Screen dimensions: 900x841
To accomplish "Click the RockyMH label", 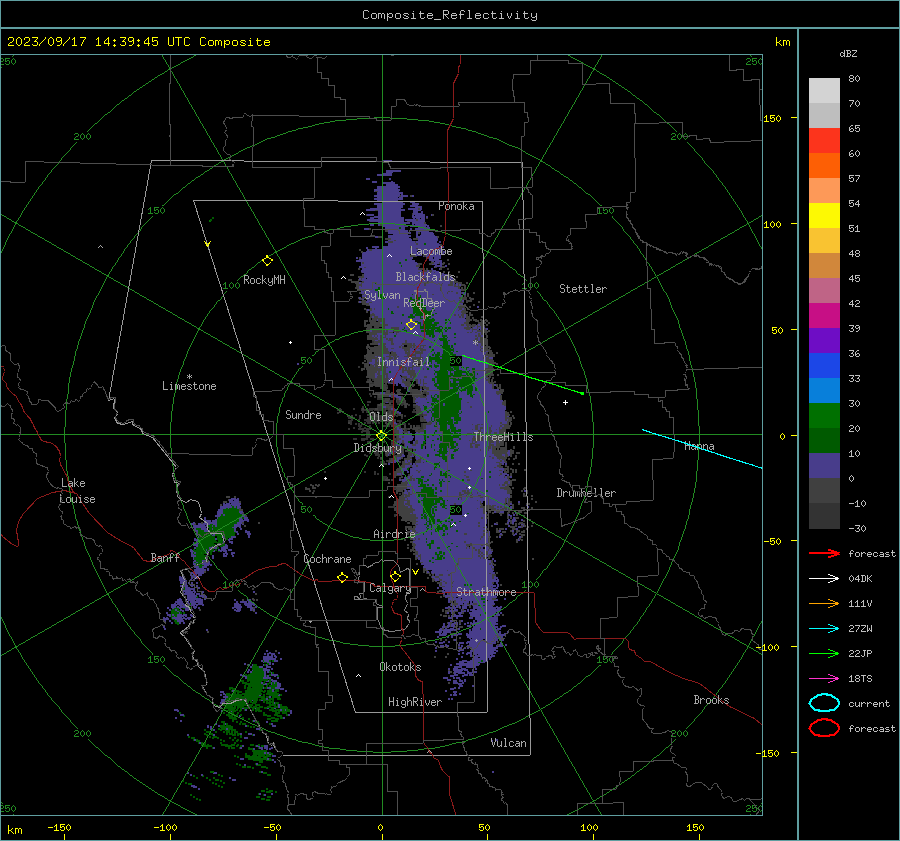I will [x=264, y=280].
